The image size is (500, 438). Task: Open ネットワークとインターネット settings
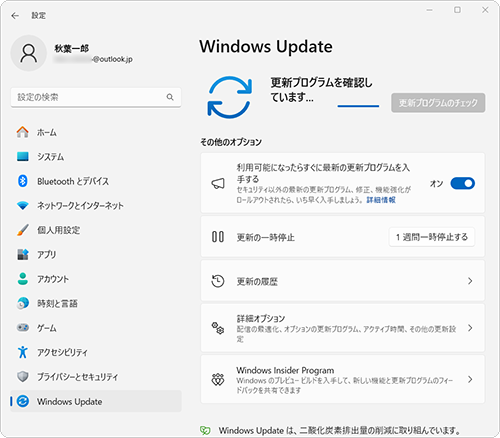[96, 206]
